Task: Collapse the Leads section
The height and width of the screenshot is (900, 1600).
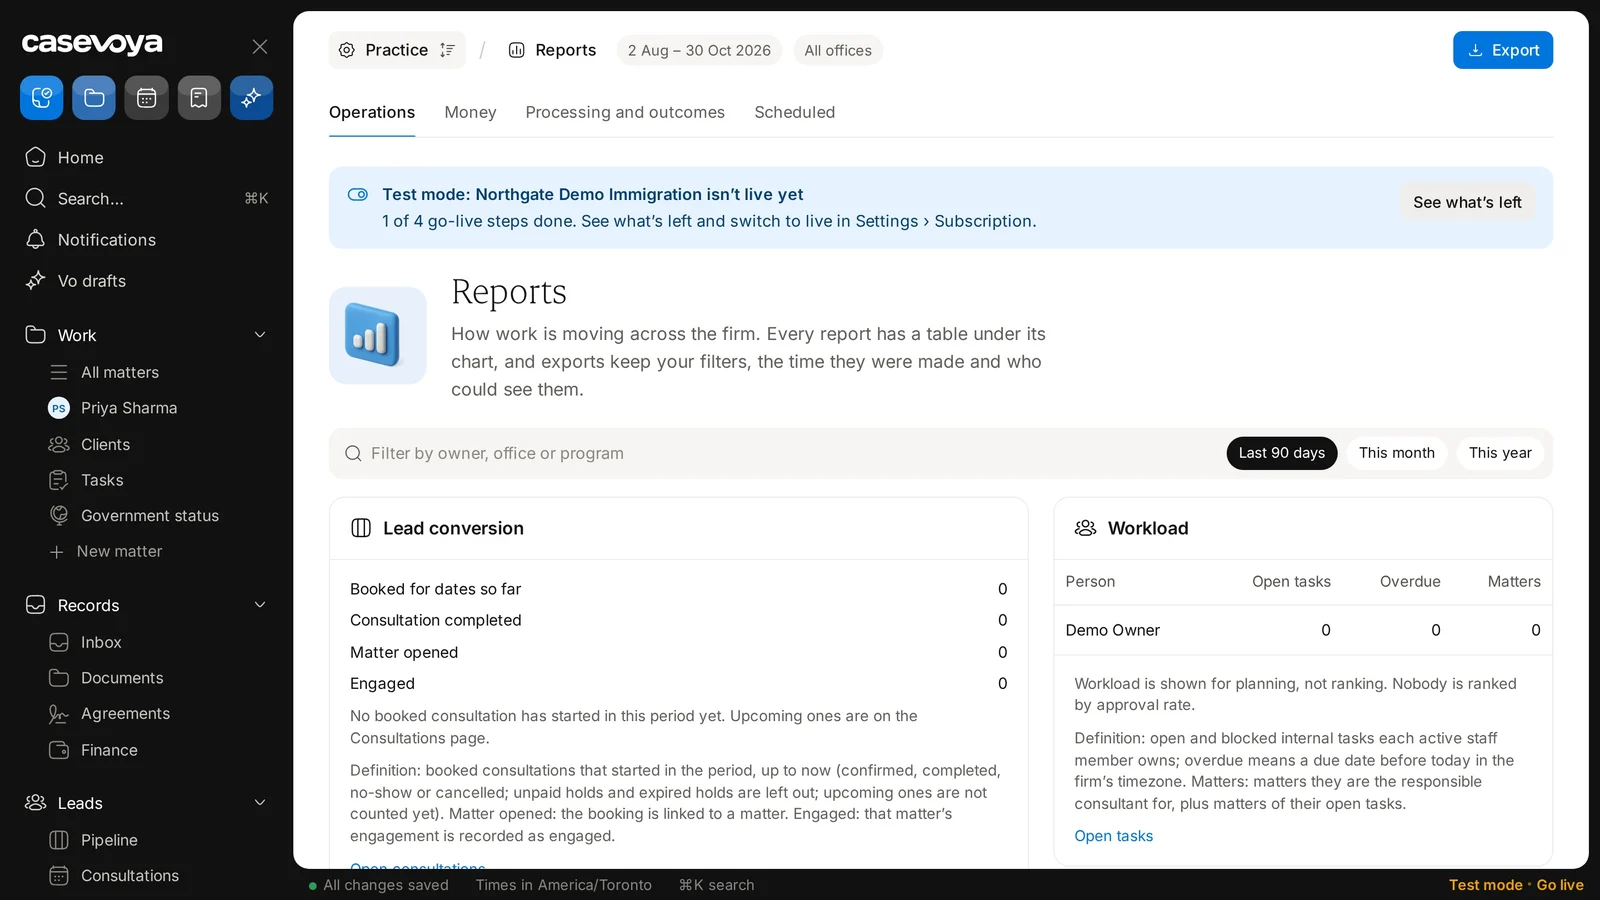Action: tap(260, 803)
